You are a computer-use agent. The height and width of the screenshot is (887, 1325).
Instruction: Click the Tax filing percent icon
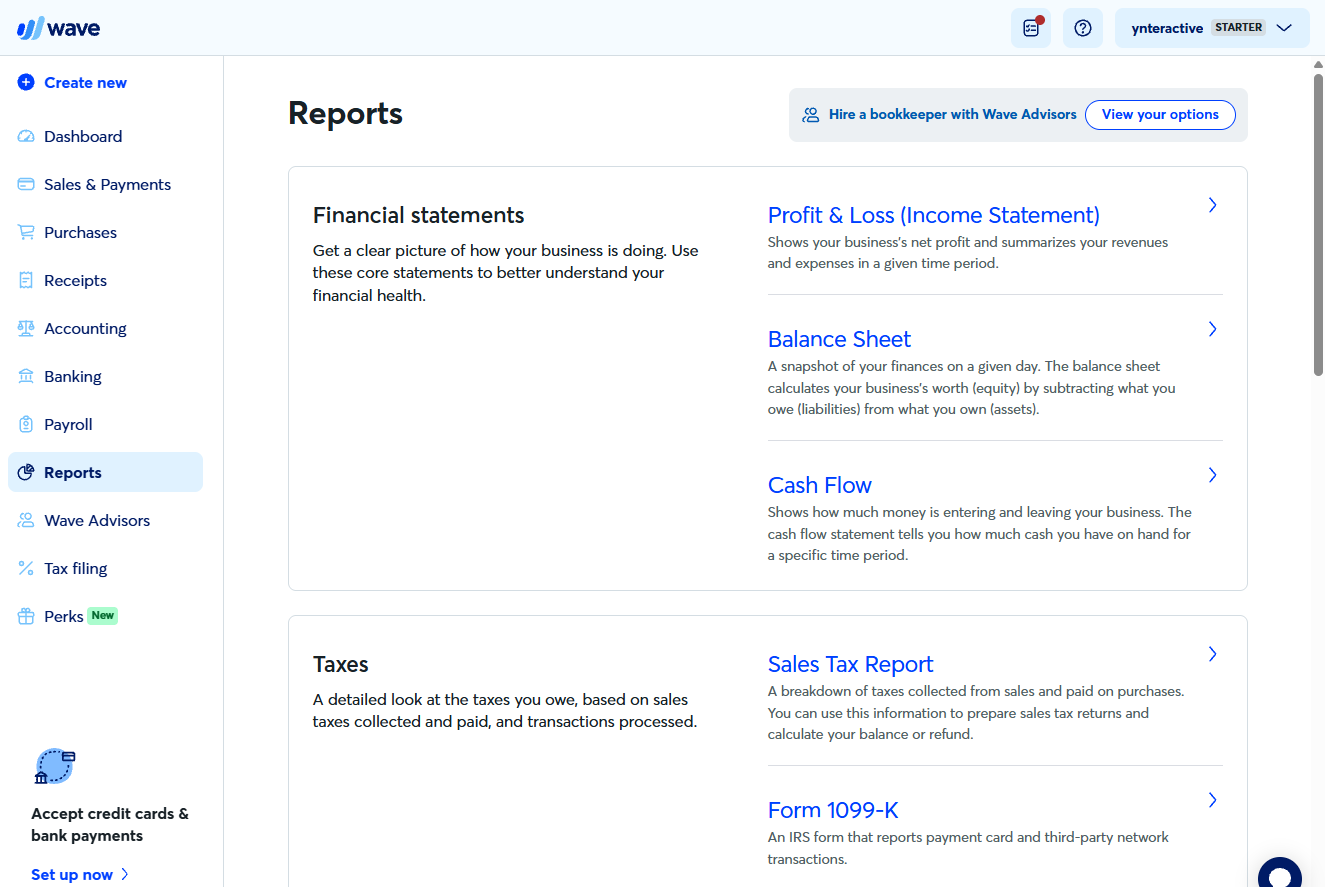click(x=26, y=569)
